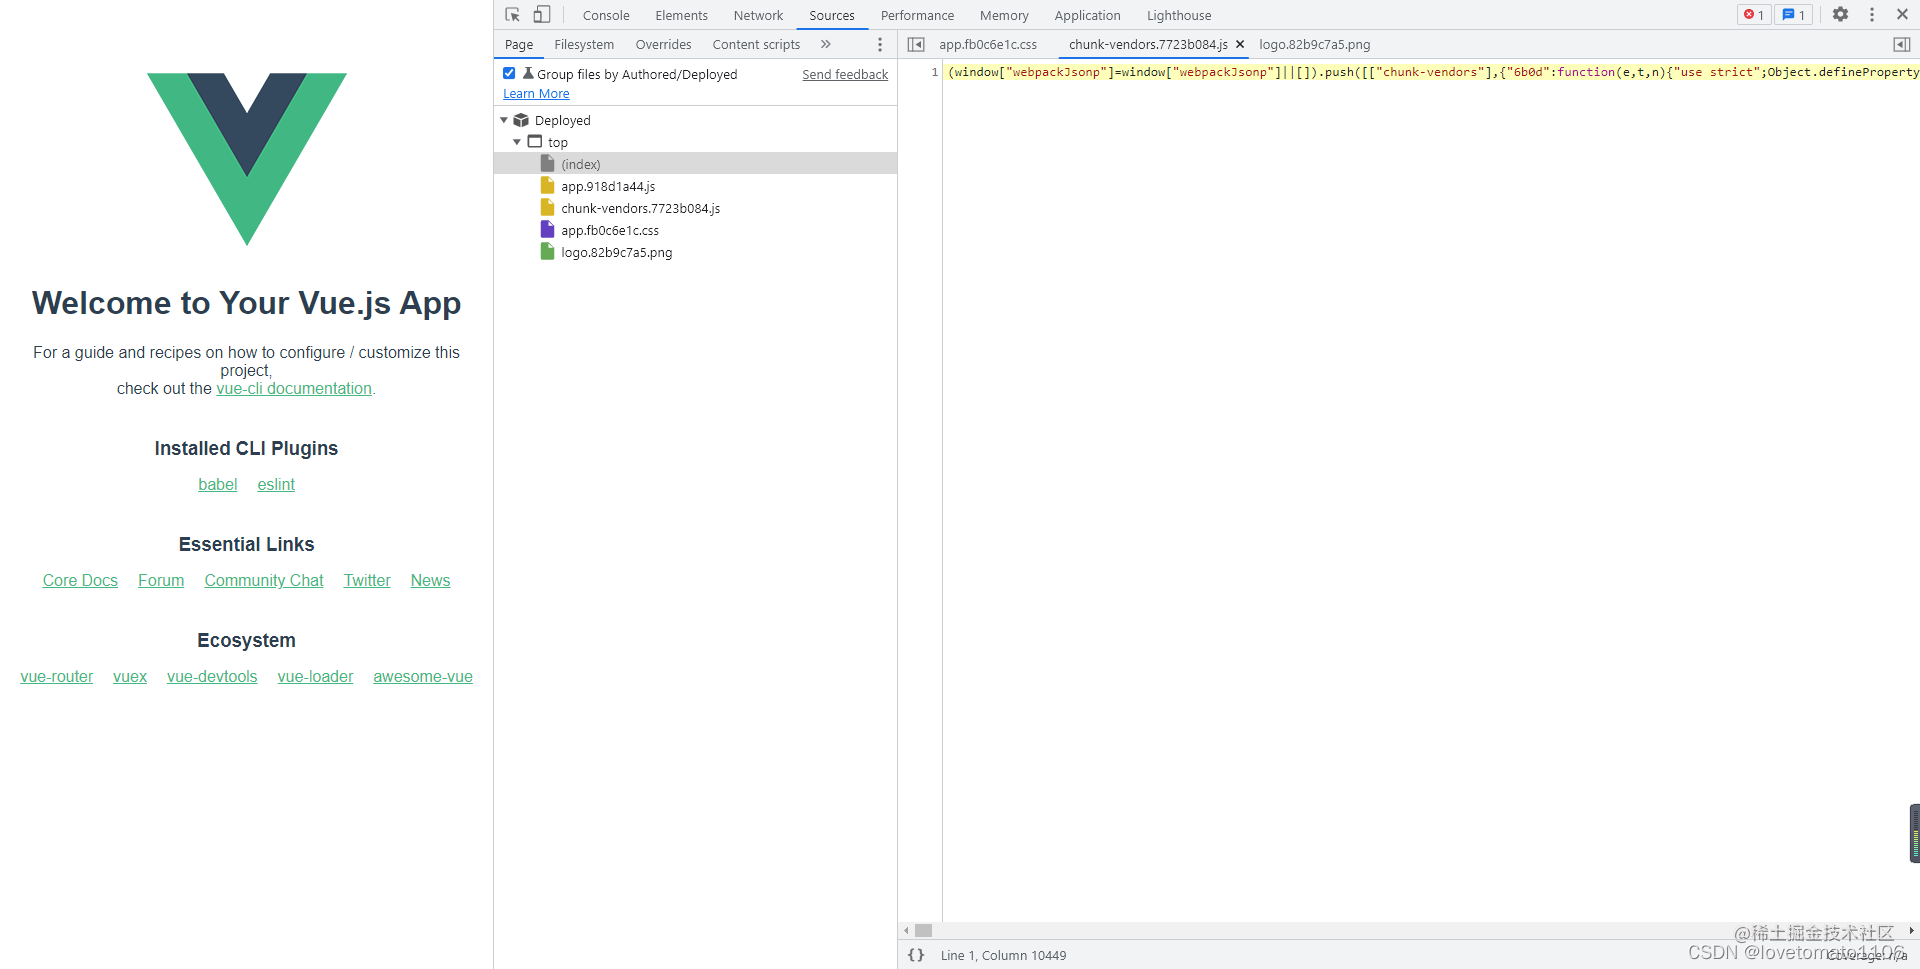The width and height of the screenshot is (1920, 969).
Task: Hide the navigator sidebar icon
Action: (x=916, y=44)
